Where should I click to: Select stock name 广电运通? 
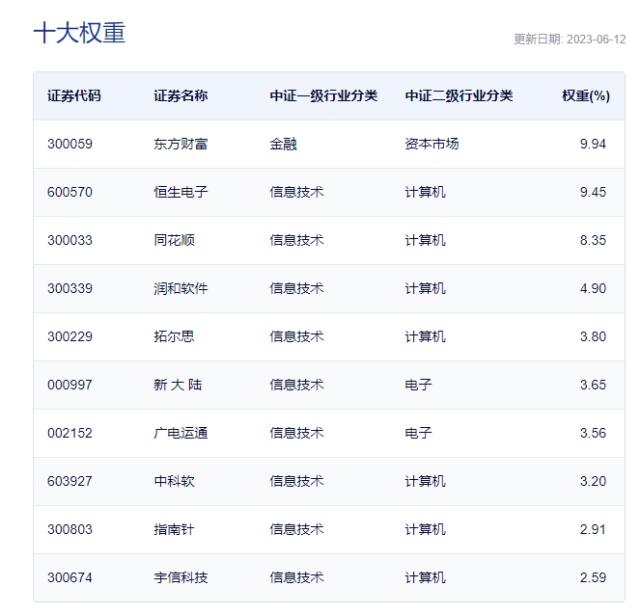pos(181,433)
